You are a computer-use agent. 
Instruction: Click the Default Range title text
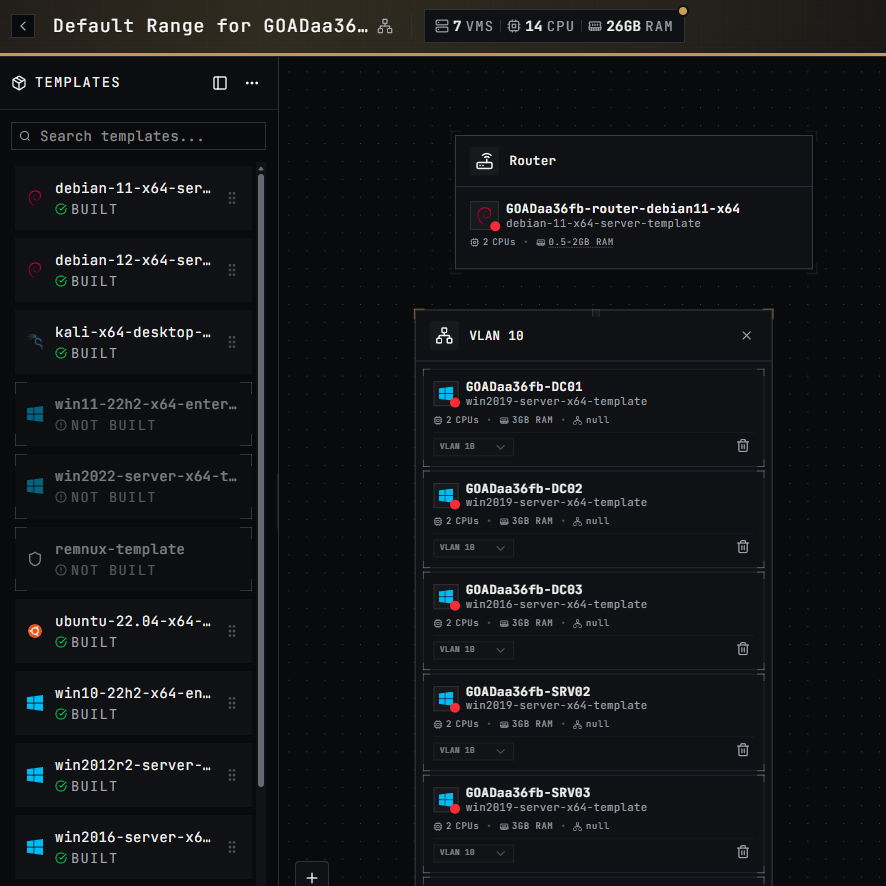(210, 26)
